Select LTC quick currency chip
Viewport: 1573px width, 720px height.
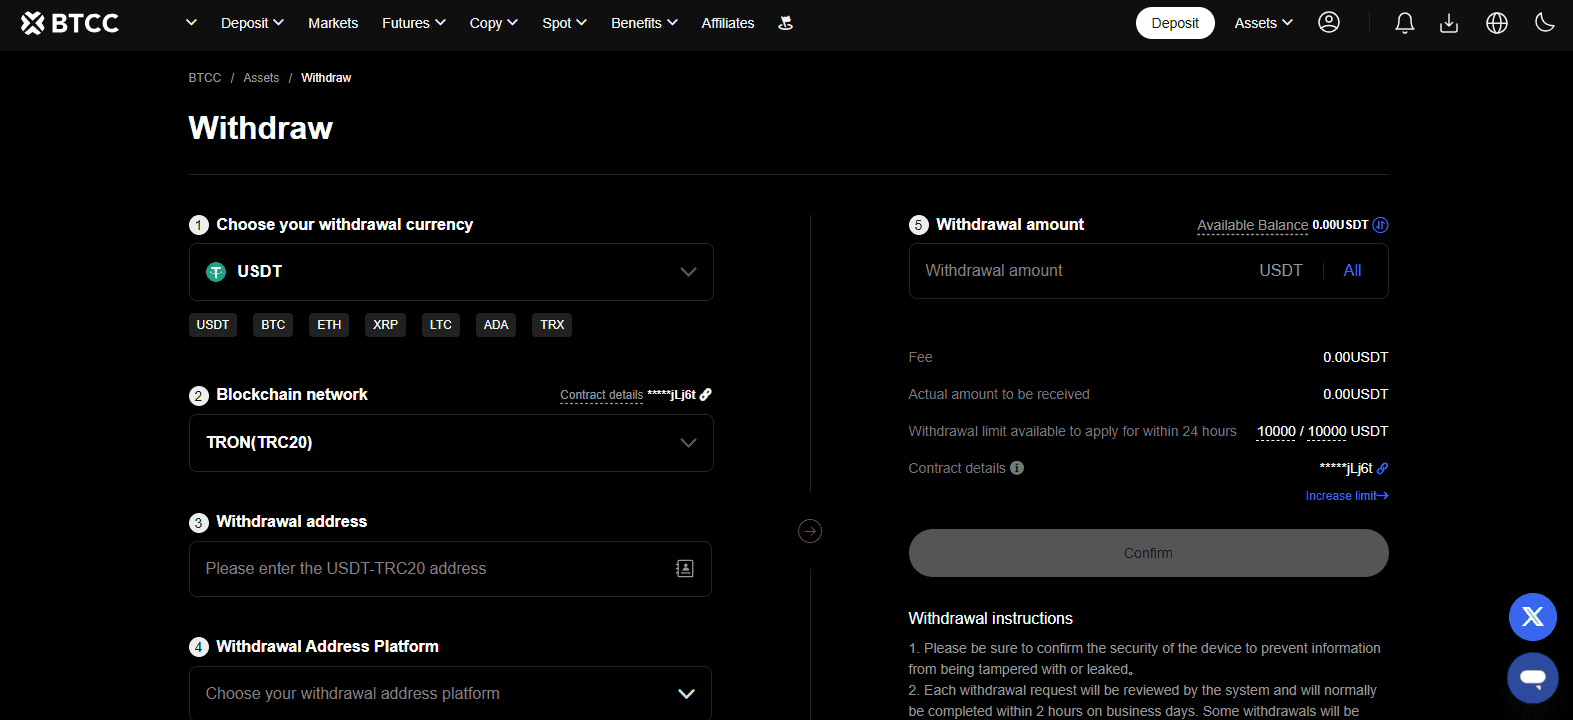441,325
